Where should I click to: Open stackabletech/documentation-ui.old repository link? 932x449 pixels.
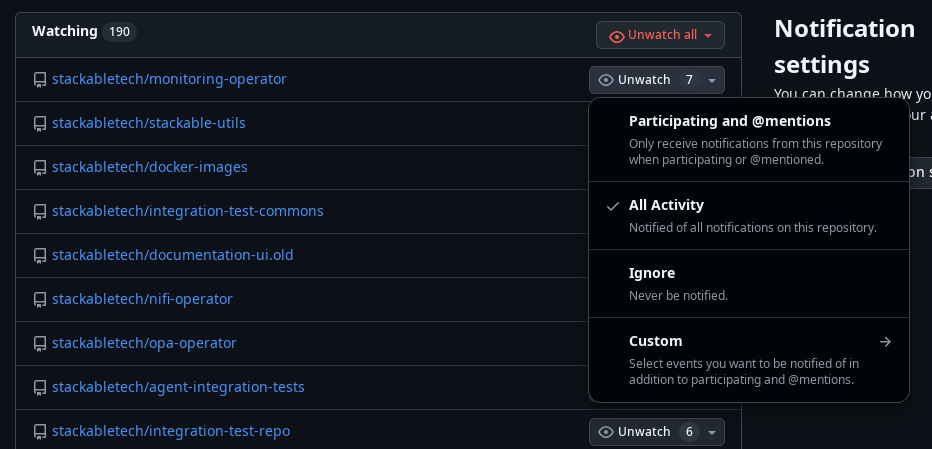point(173,255)
